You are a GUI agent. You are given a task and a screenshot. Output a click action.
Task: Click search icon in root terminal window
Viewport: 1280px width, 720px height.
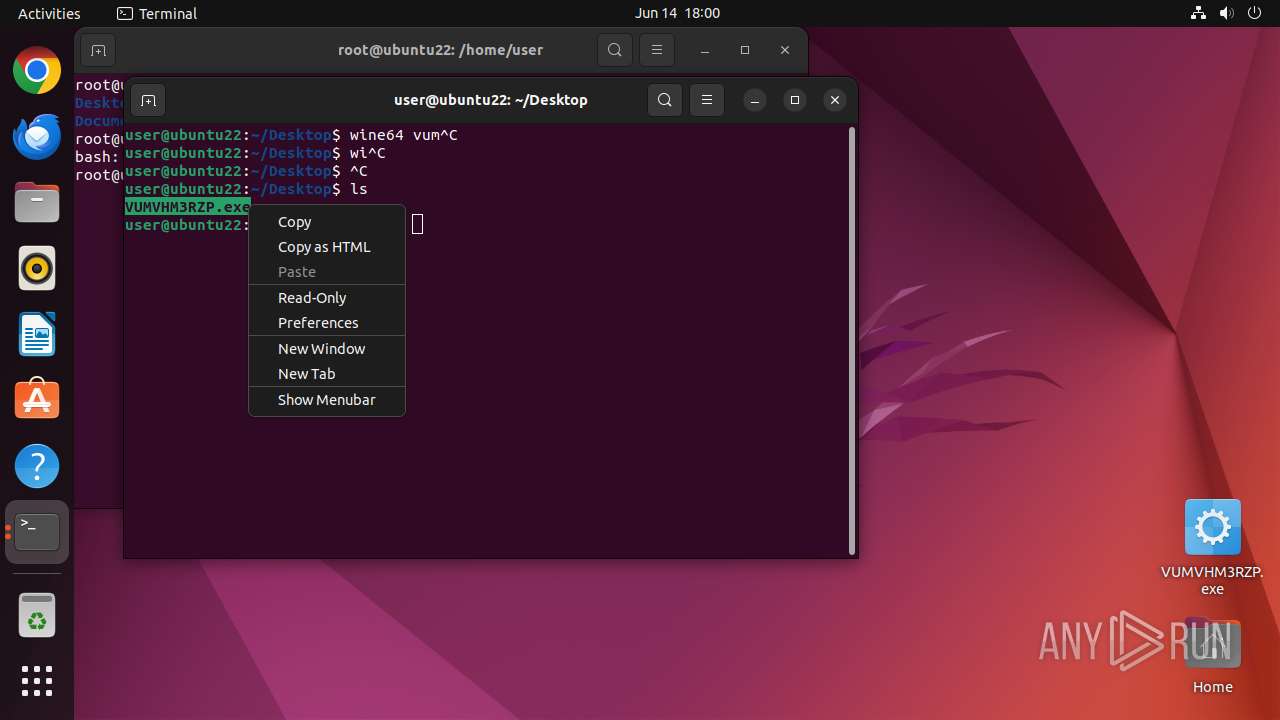coord(615,50)
